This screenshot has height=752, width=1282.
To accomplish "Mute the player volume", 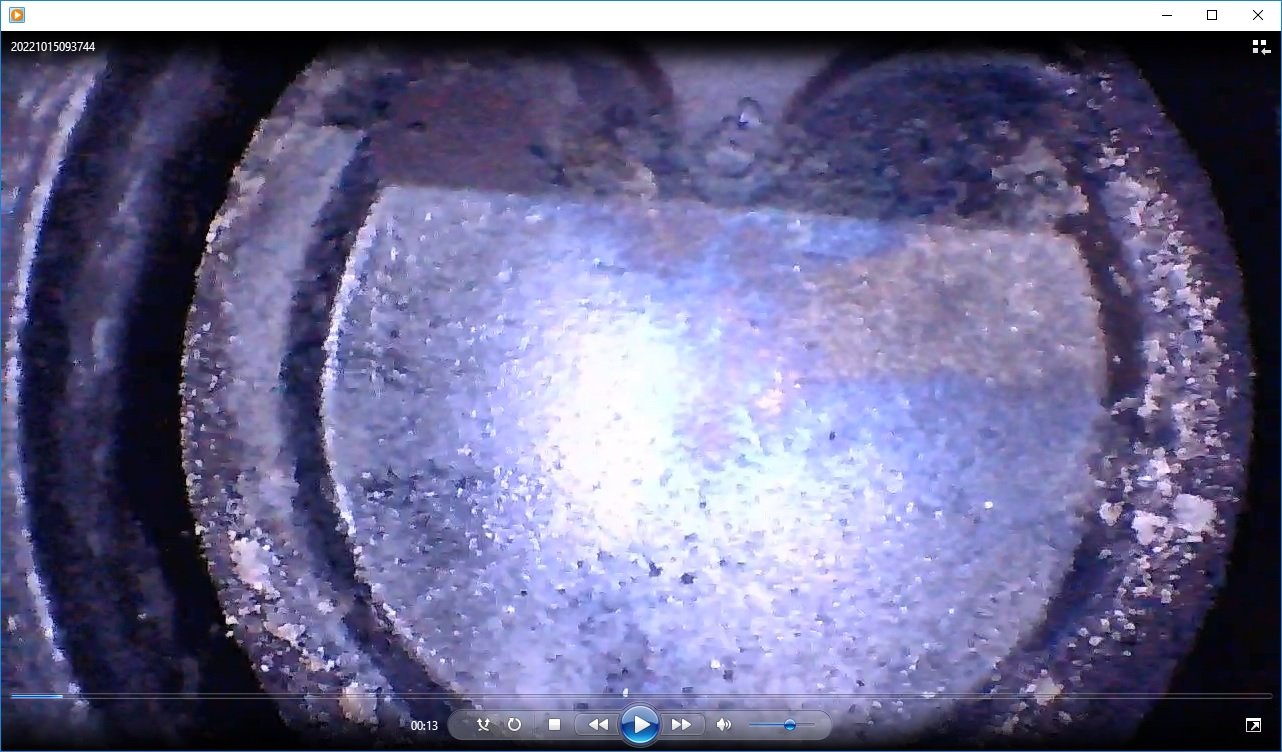I will [724, 725].
